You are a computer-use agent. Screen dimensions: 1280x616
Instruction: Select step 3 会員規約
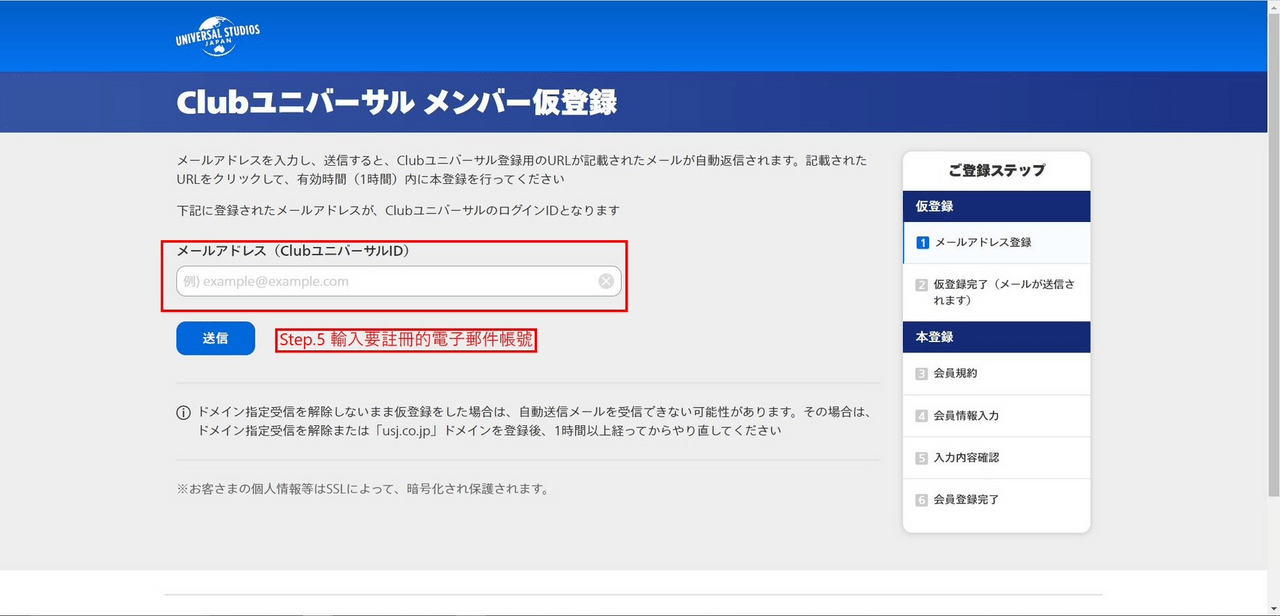[996, 373]
